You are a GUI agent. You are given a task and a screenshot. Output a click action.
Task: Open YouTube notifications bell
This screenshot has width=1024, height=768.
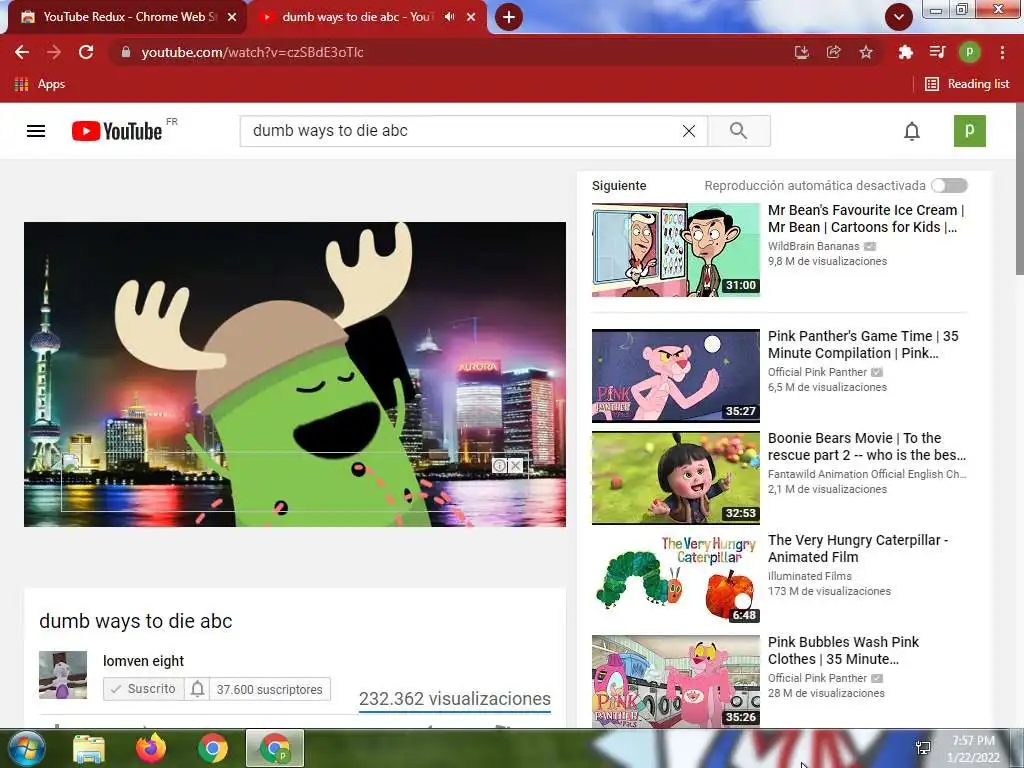point(912,131)
